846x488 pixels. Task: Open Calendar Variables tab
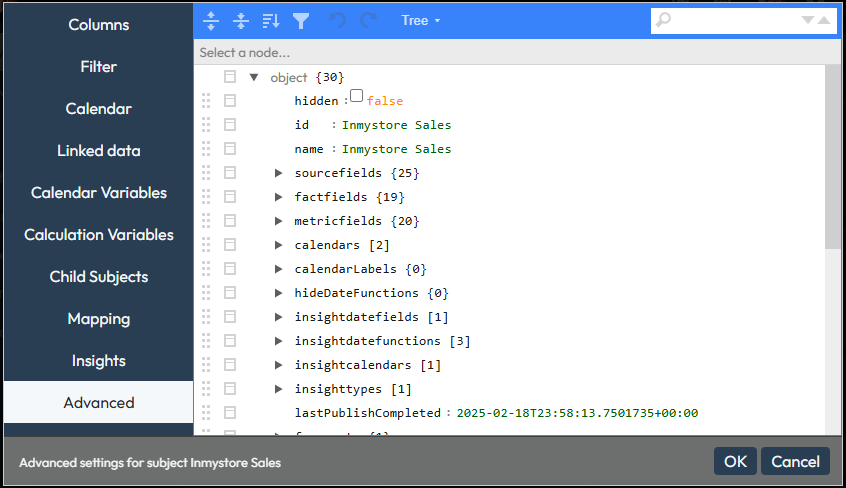[x=98, y=193]
